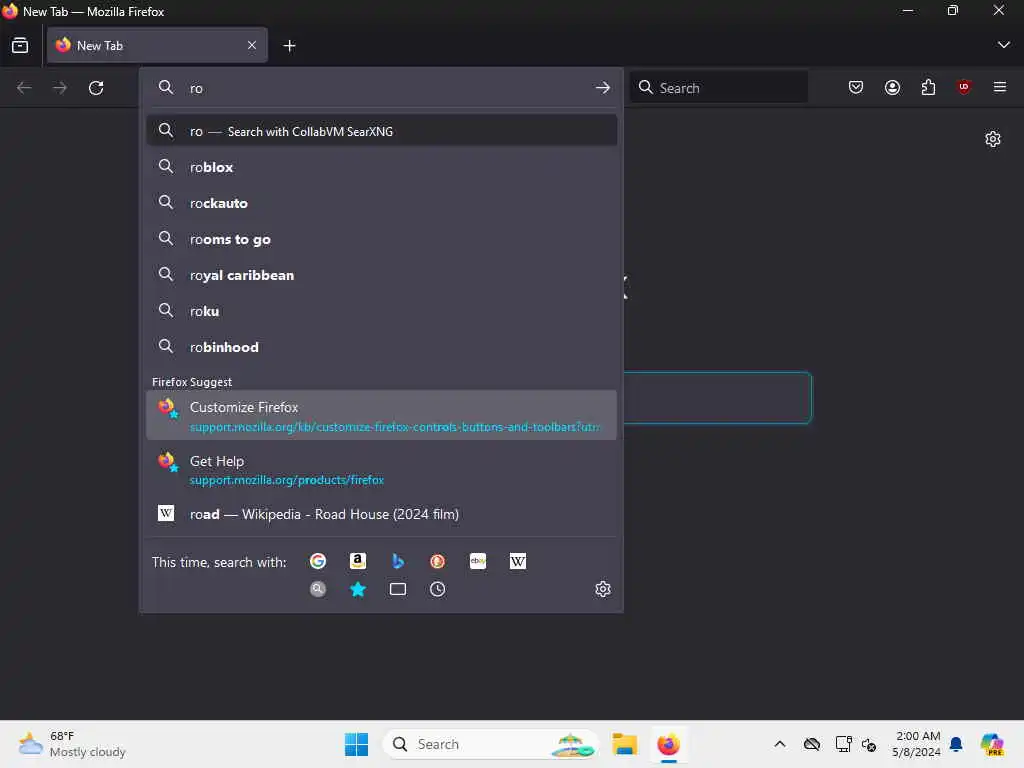Image resolution: width=1024 pixels, height=768 pixels.
Task: Choose the 'rockauto' suggestion
Action: [382, 203]
